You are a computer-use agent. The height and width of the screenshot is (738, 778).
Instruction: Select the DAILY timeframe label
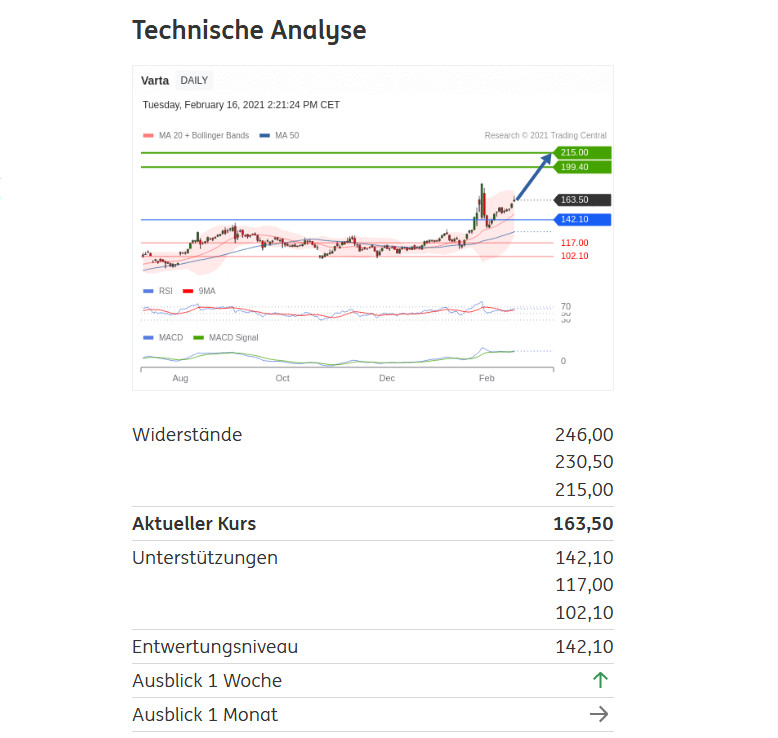click(x=194, y=80)
